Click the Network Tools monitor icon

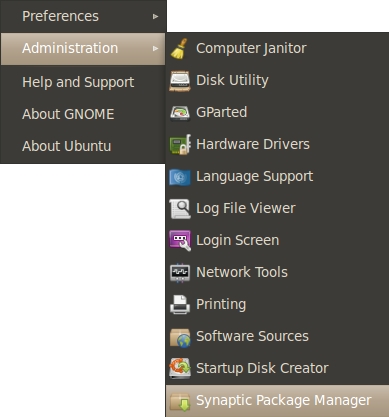pyautogui.click(x=180, y=273)
